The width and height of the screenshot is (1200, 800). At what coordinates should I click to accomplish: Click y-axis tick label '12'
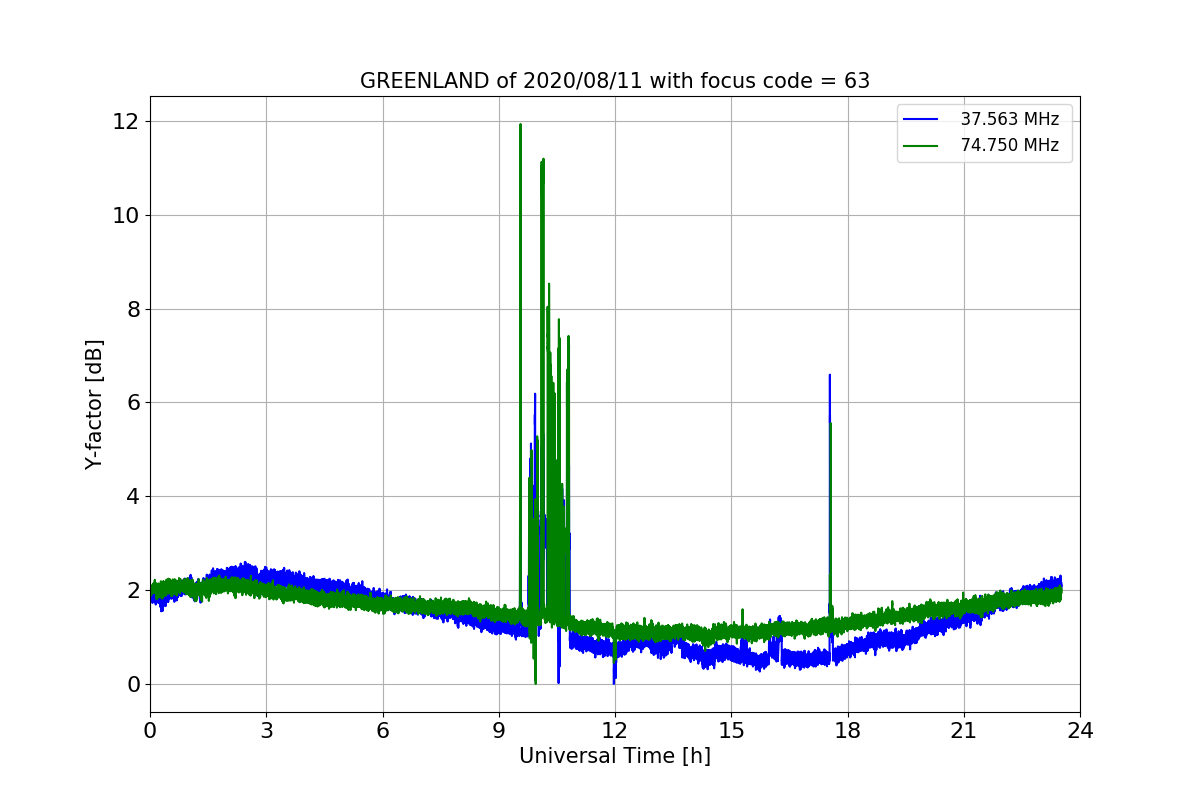(128, 122)
